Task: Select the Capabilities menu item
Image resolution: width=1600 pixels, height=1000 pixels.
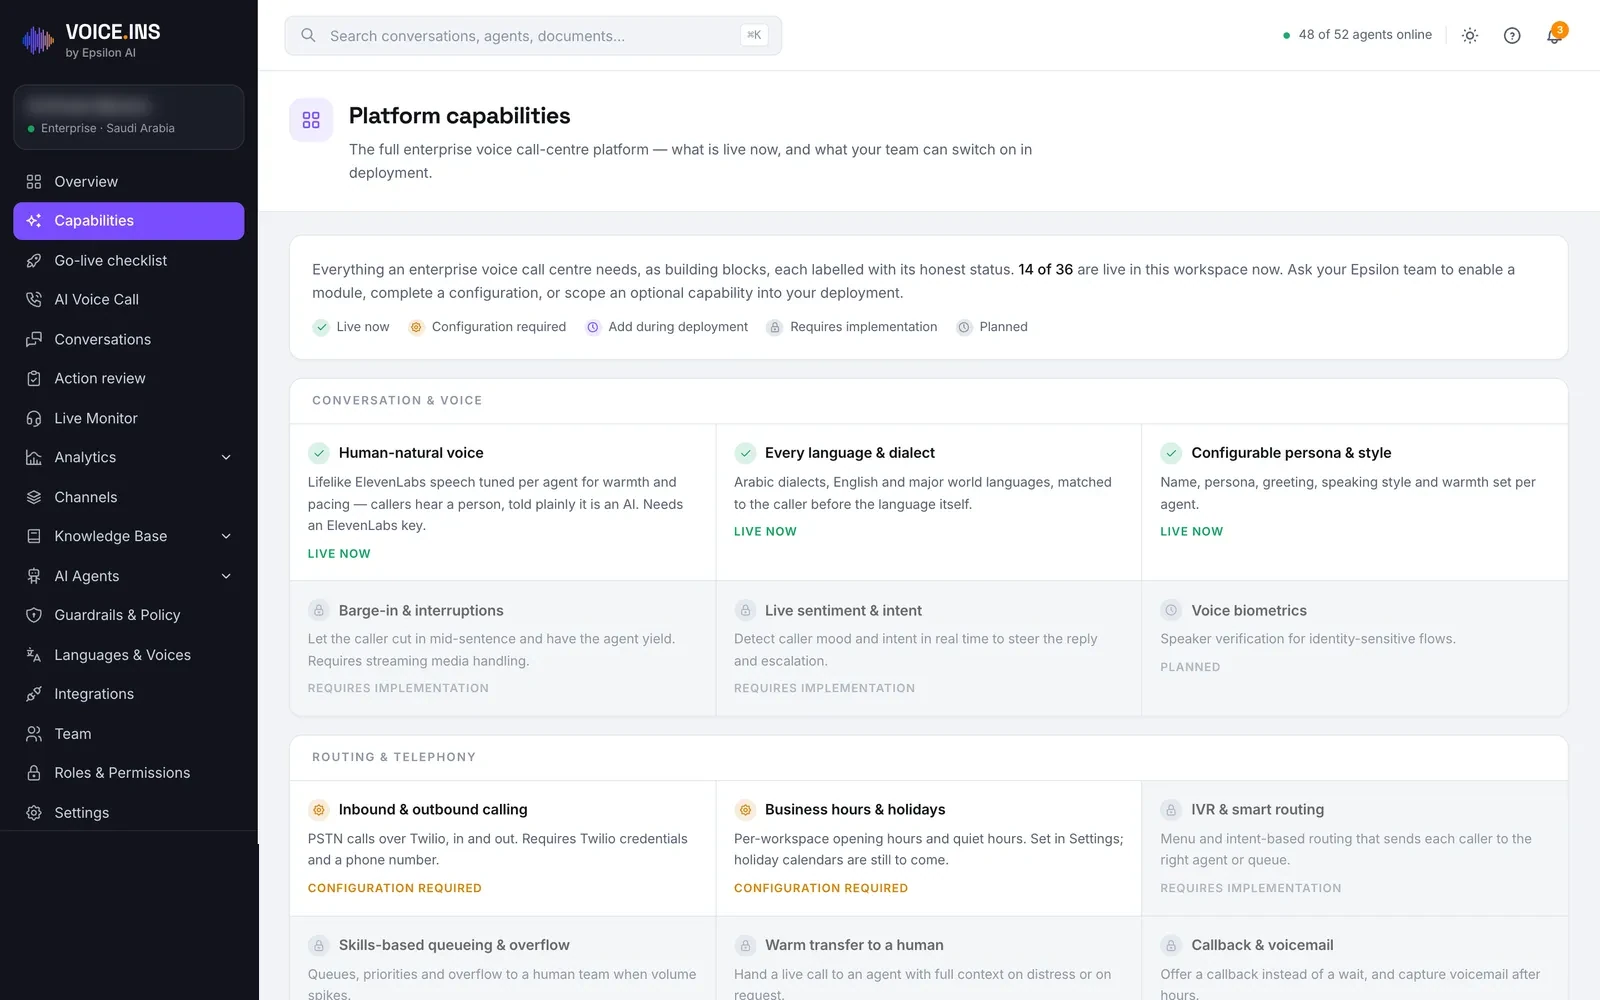Action: pos(129,221)
